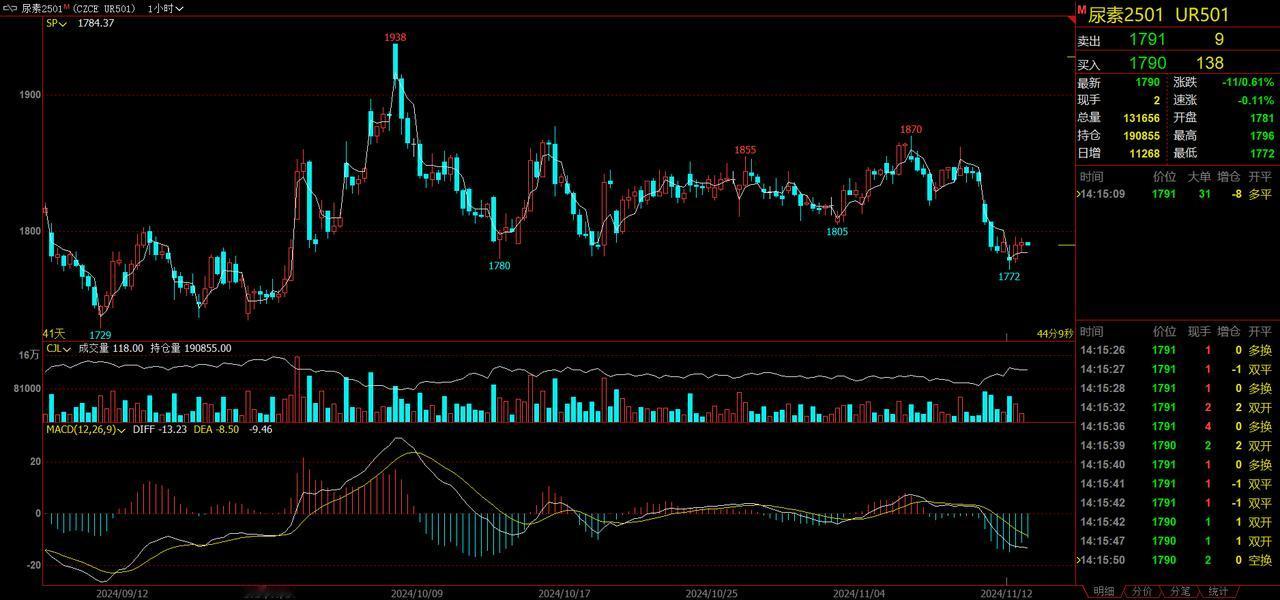Click the 大单 column header

click(1199, 176)
